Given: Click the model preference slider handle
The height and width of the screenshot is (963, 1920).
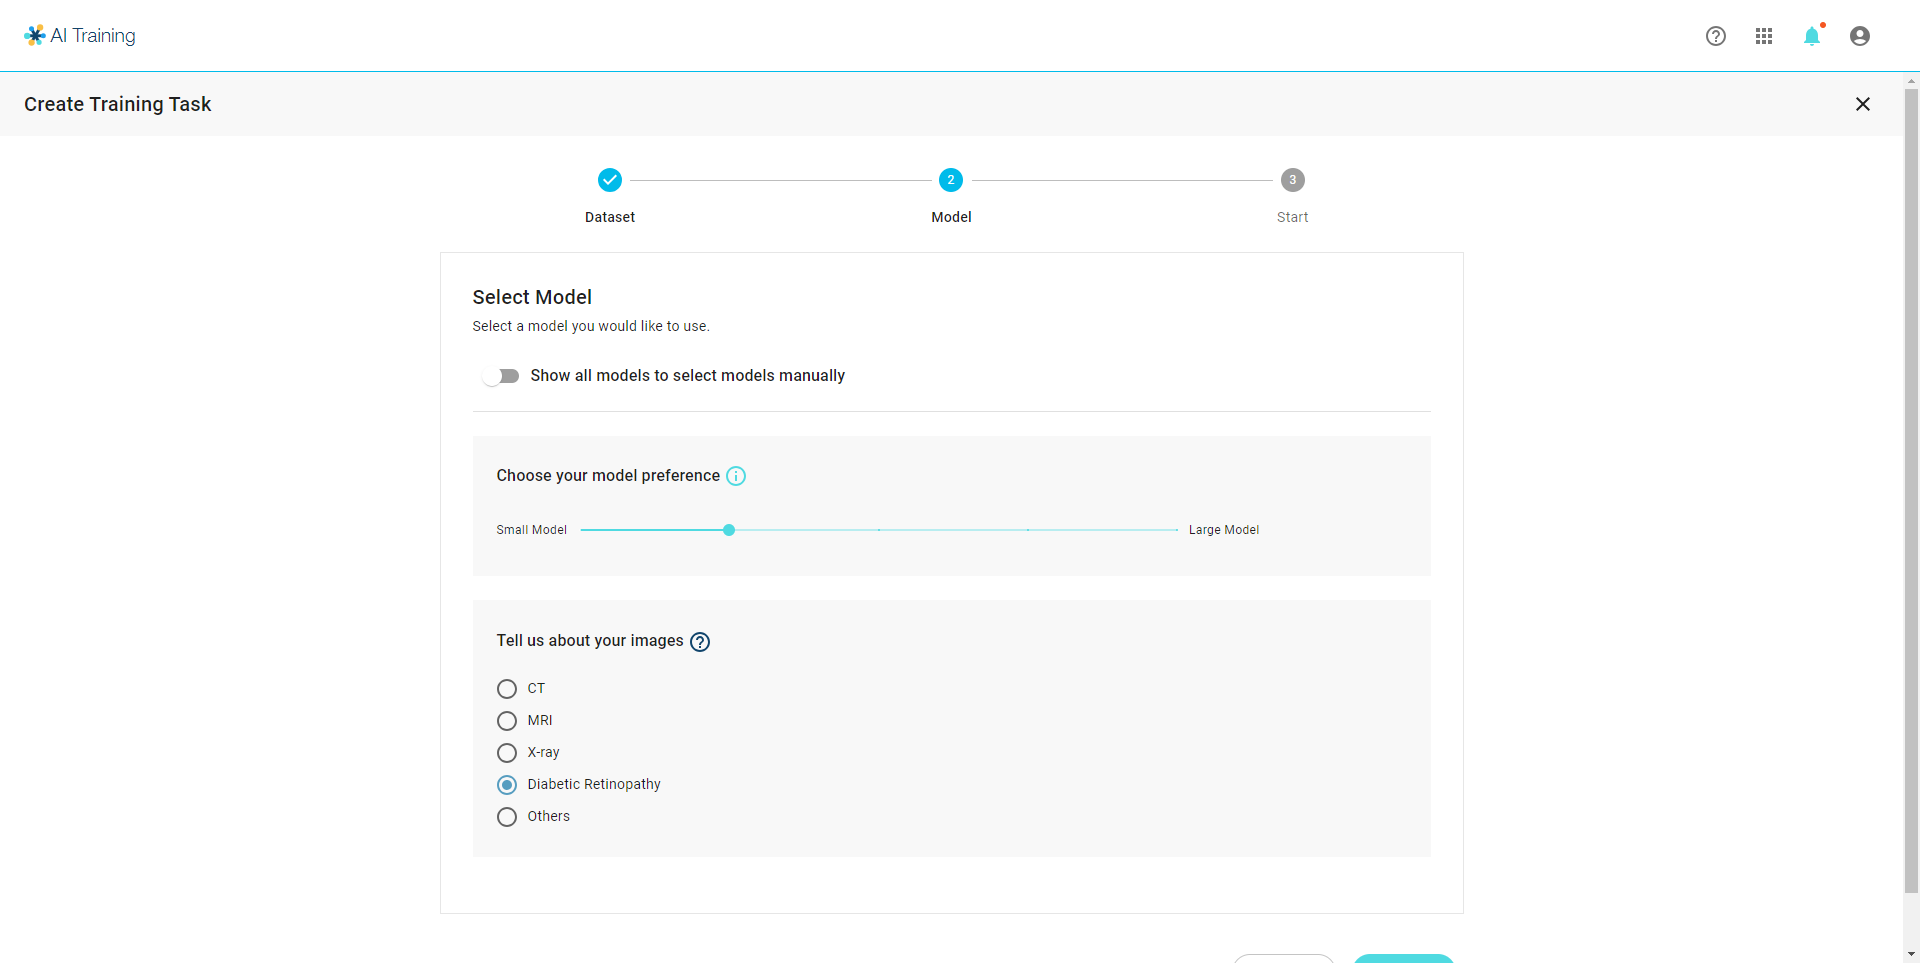Looking at the screenshot, I should (x=729, y=530).
